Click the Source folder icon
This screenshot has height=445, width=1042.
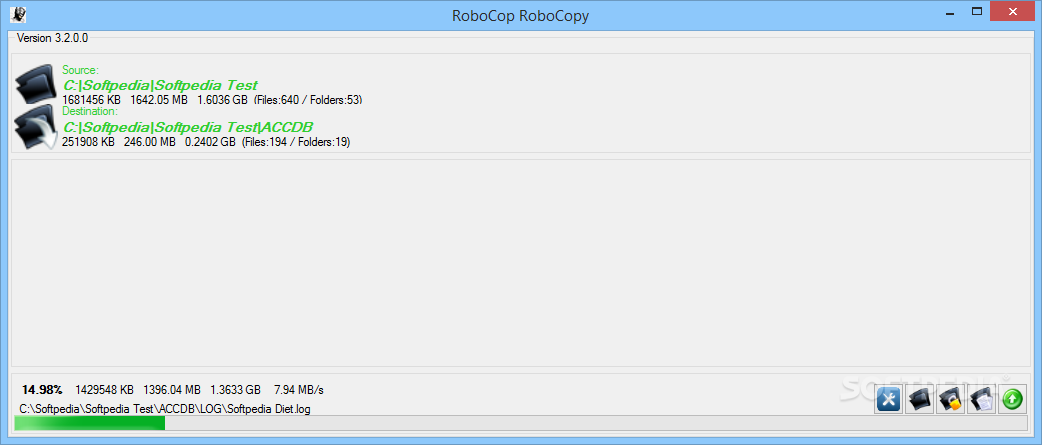(x=36, y=84)
